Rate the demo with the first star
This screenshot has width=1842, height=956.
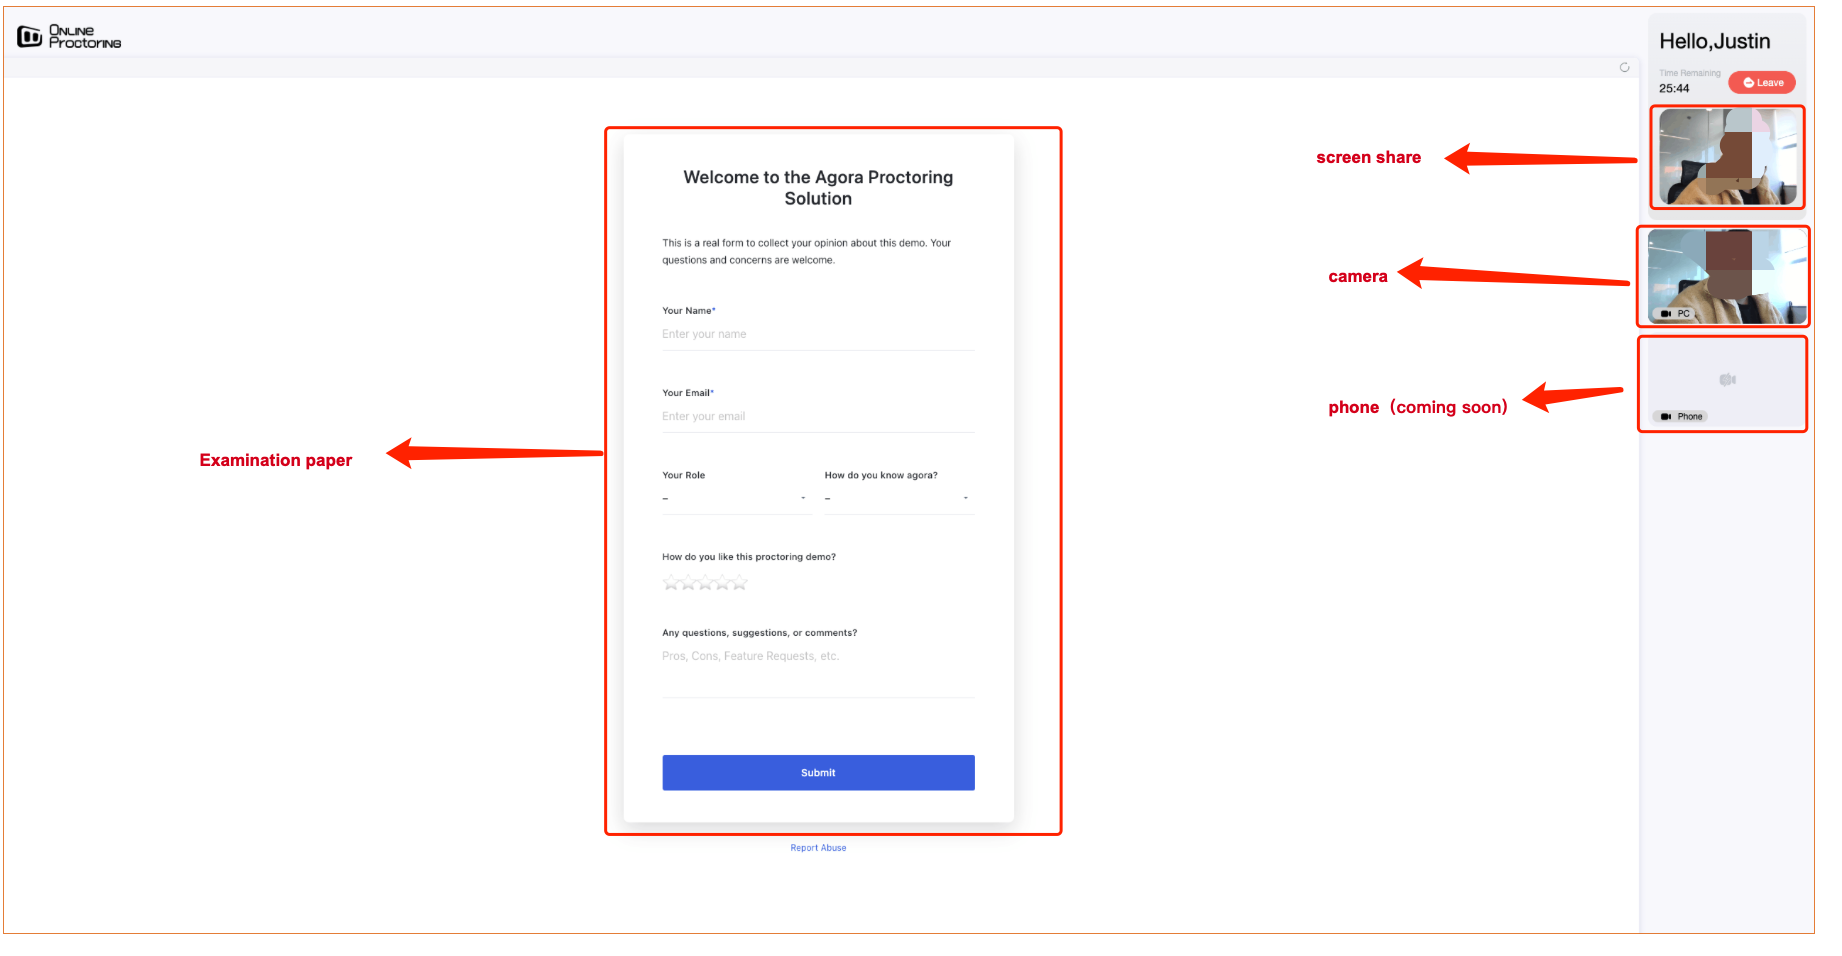(671, 583)
